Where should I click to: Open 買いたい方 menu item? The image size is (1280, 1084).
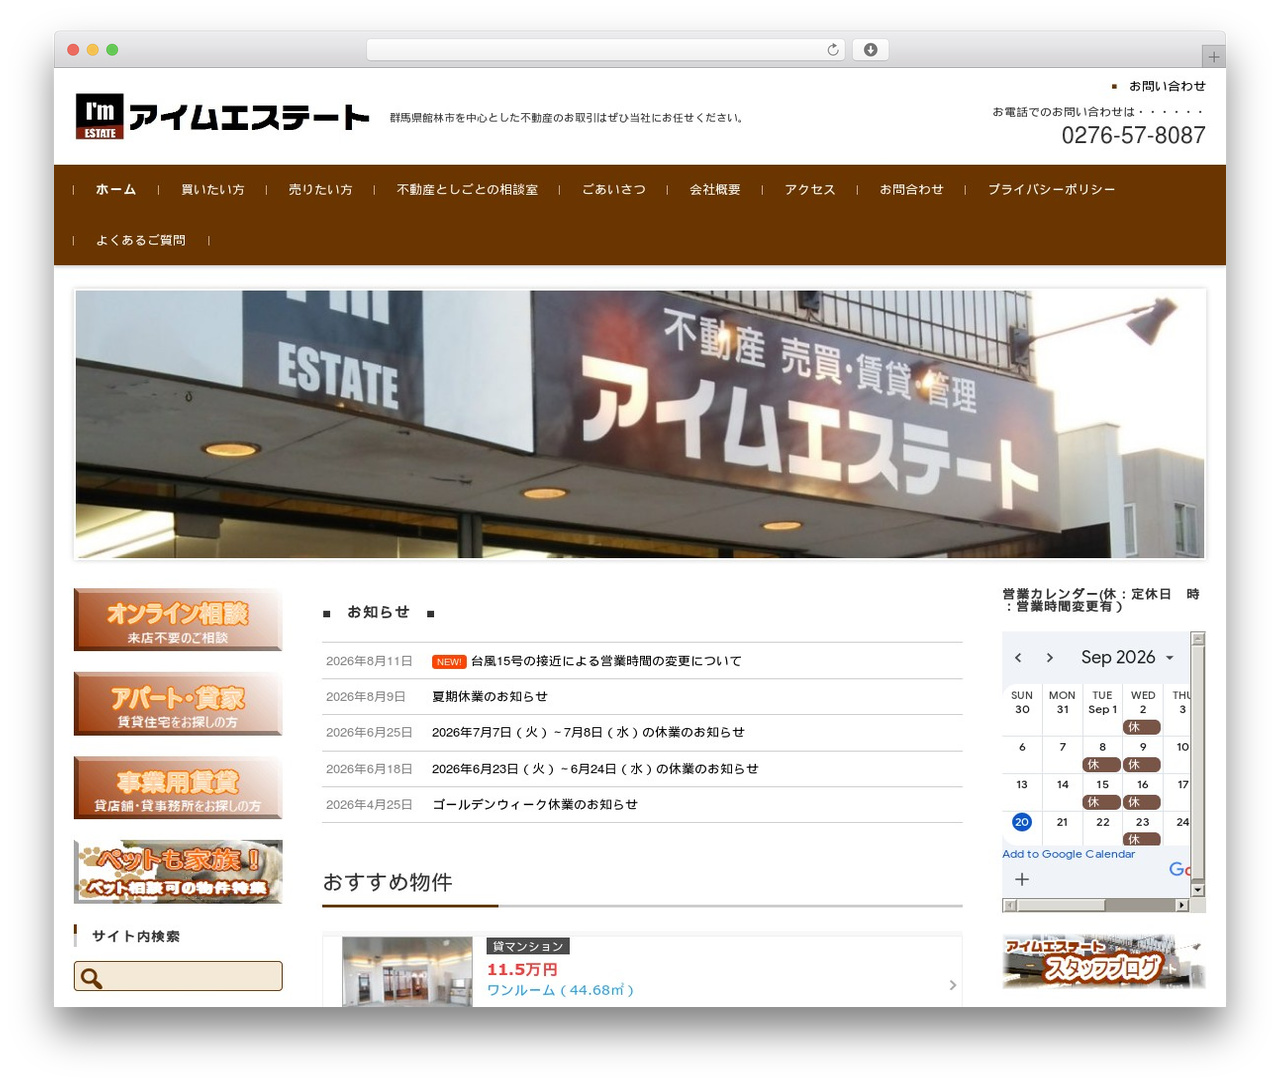pyautogui.click(x=213, y=190)
